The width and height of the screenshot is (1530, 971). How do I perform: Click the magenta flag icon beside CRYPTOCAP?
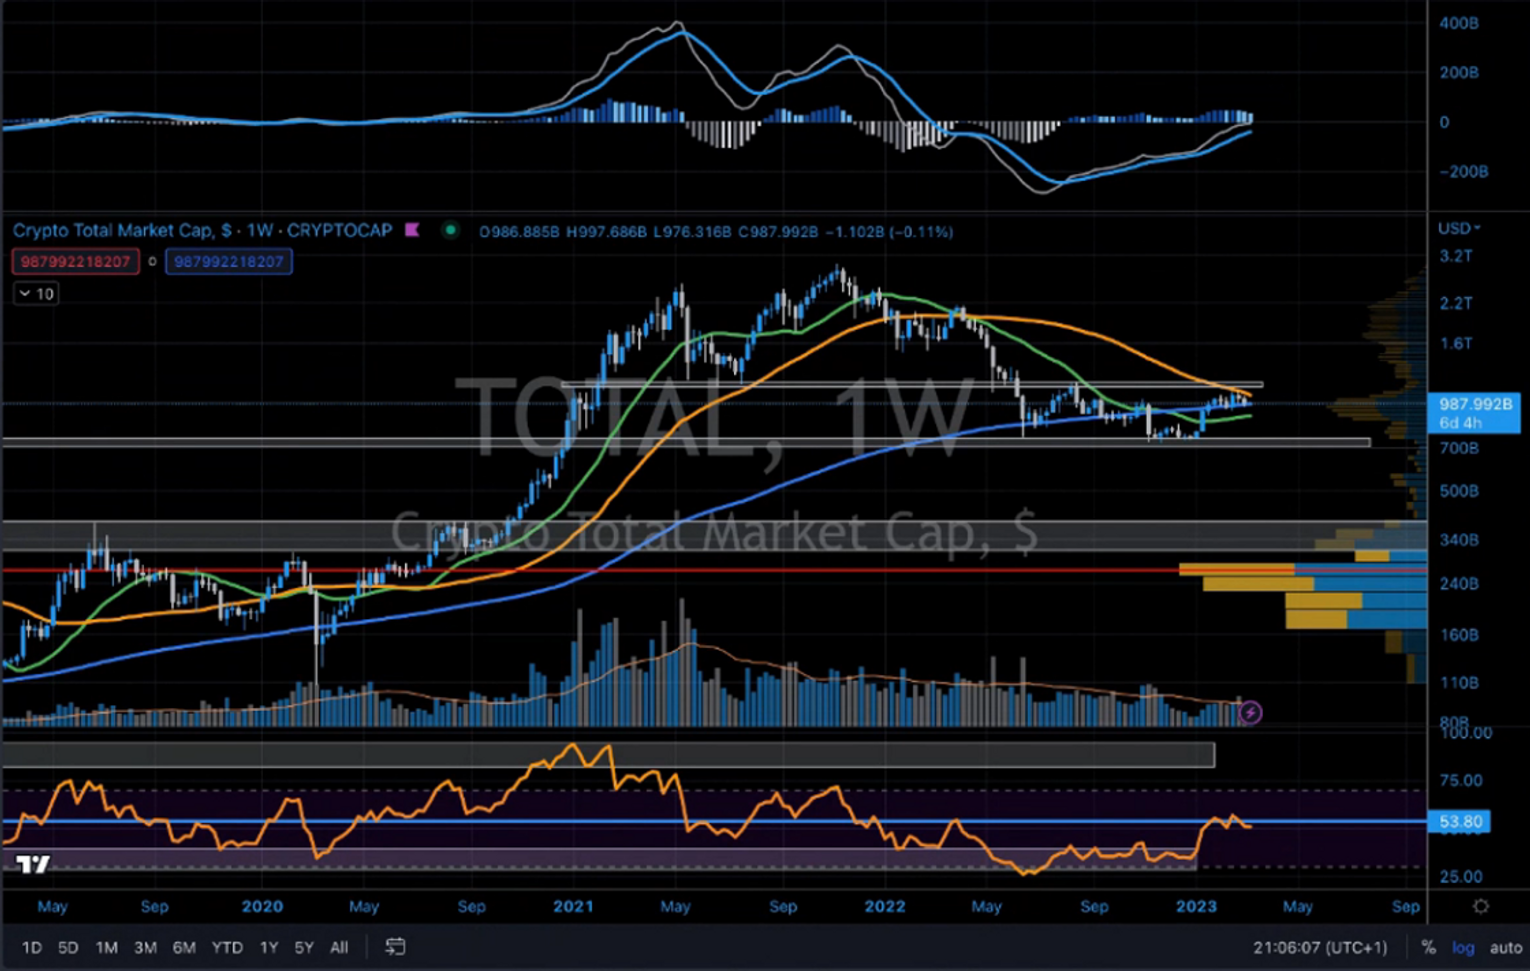tap(412, 230)
